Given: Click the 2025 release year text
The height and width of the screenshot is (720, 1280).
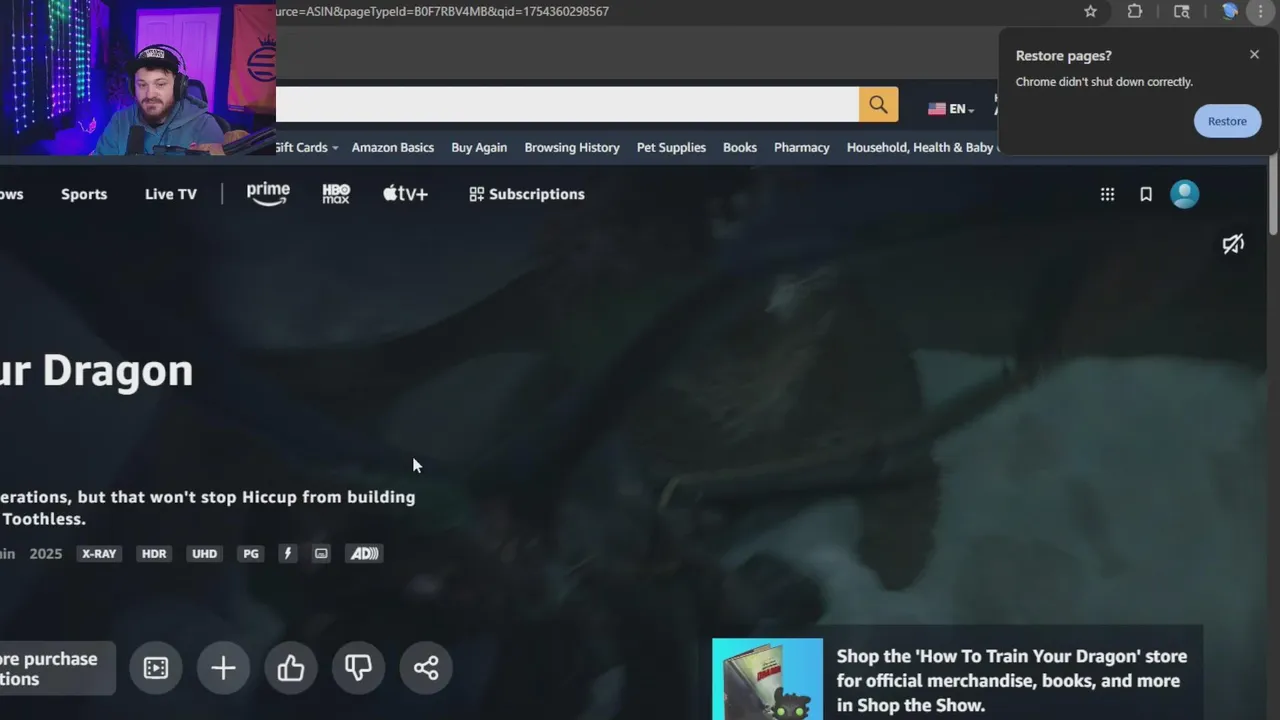Looking at the screenshot, I should [46, 553].
